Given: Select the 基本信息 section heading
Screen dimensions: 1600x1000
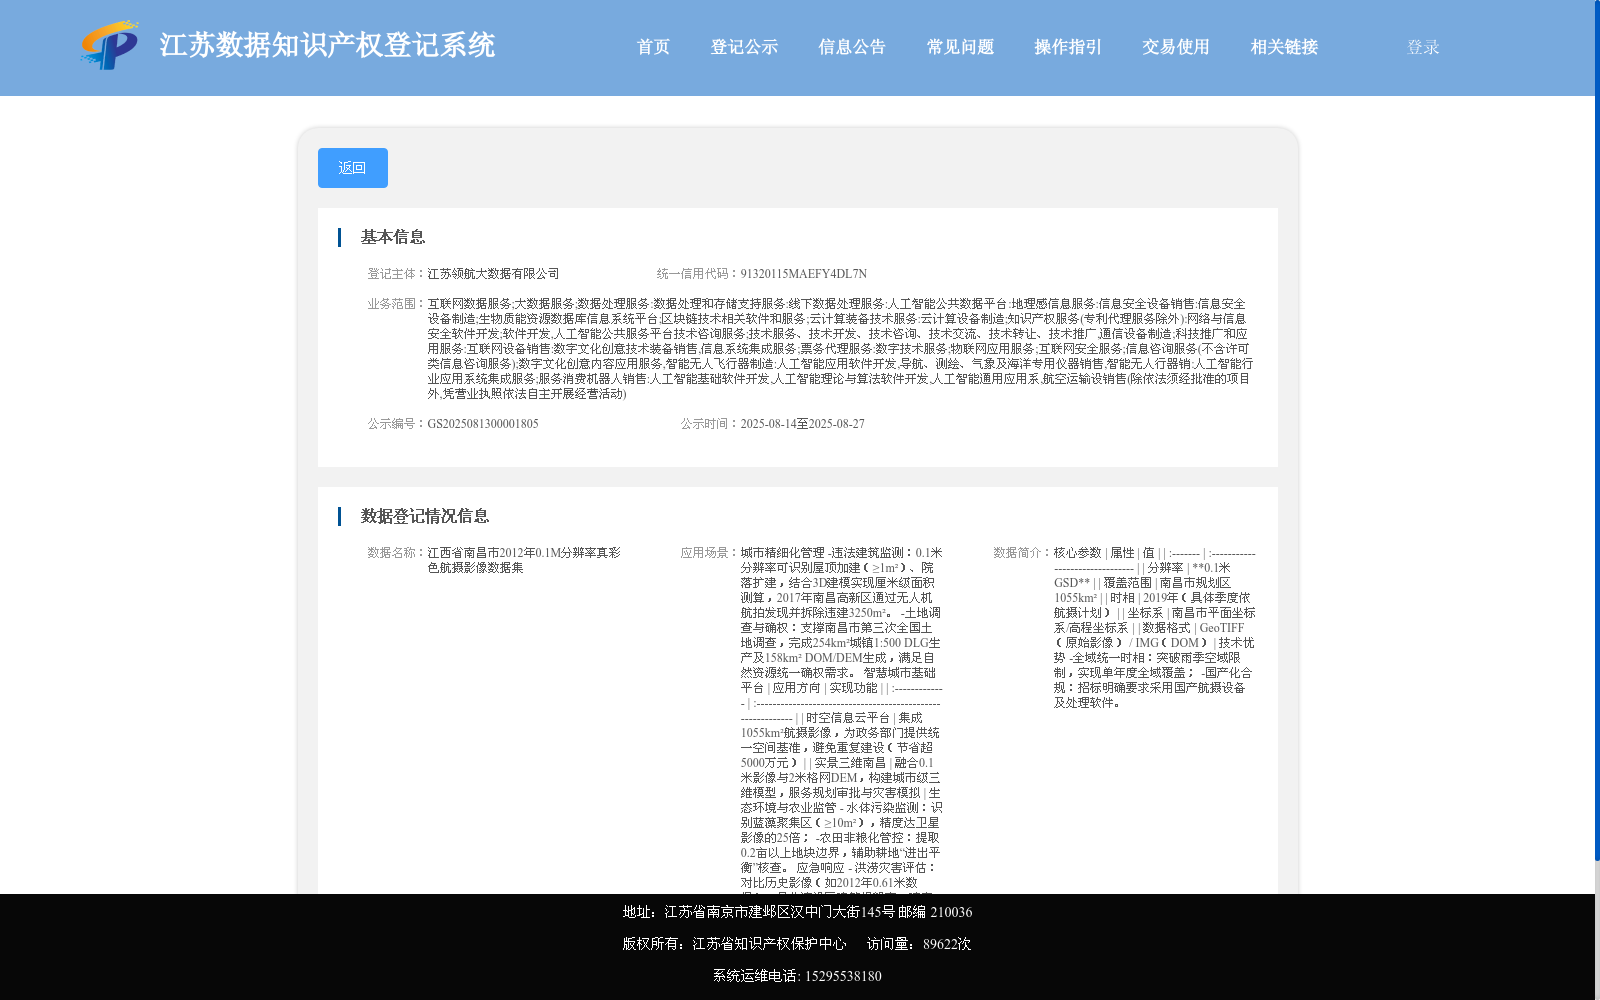Looking at the screenshot, I should coord(393,237).
